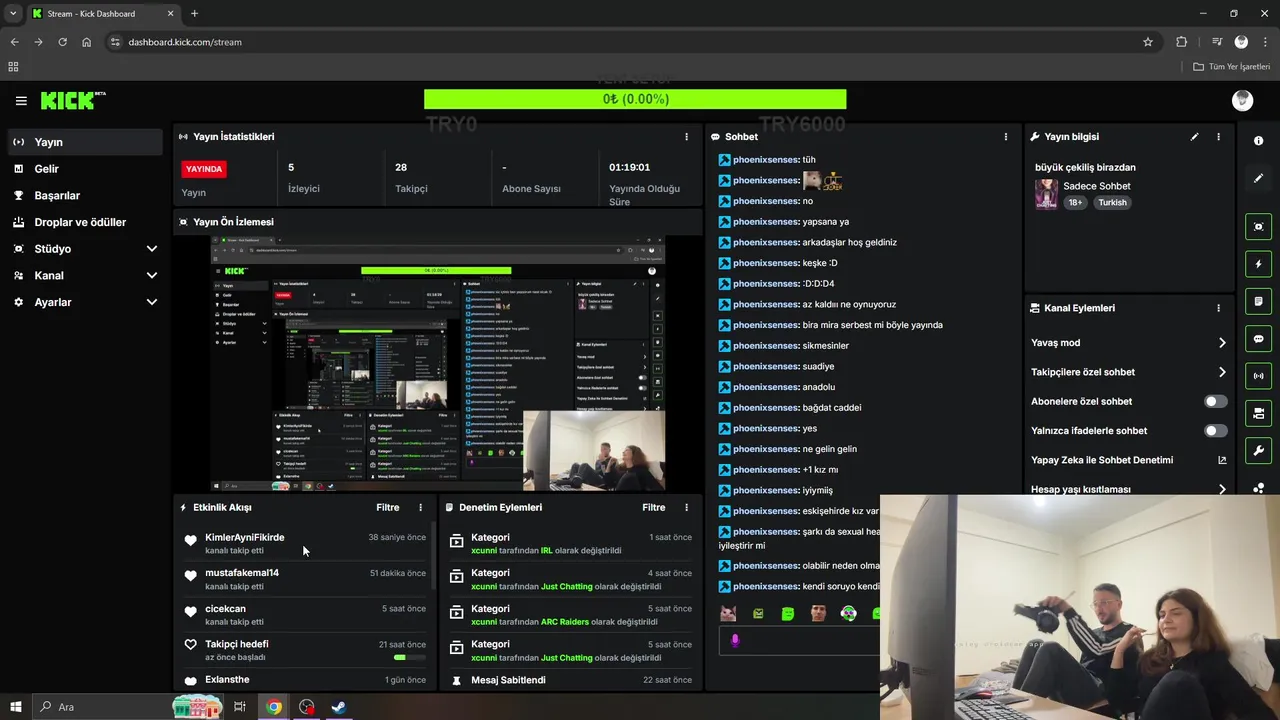Viewport: 1280px width, 720px height.
Task: Open Windows Start menu
Action: (x=16, y=707)
